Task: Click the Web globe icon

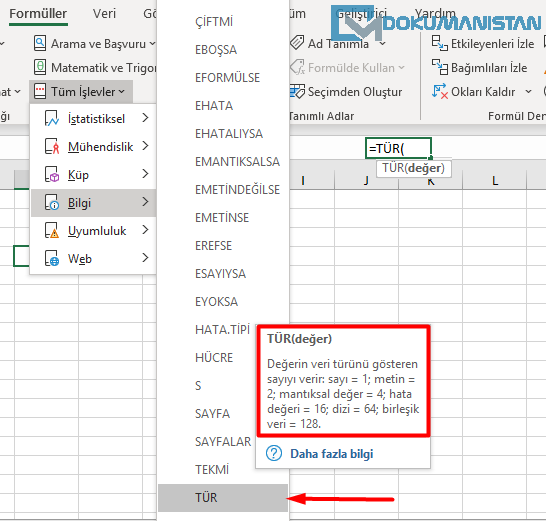Action: click(x=52, y=258)
